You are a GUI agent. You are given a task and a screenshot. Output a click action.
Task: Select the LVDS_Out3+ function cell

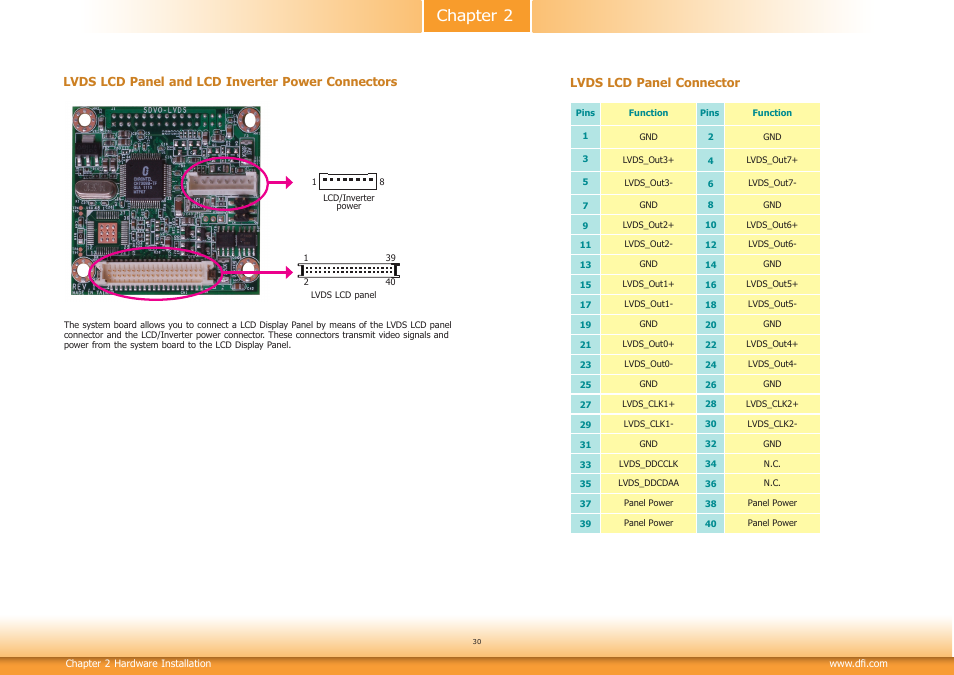[648, 160]
